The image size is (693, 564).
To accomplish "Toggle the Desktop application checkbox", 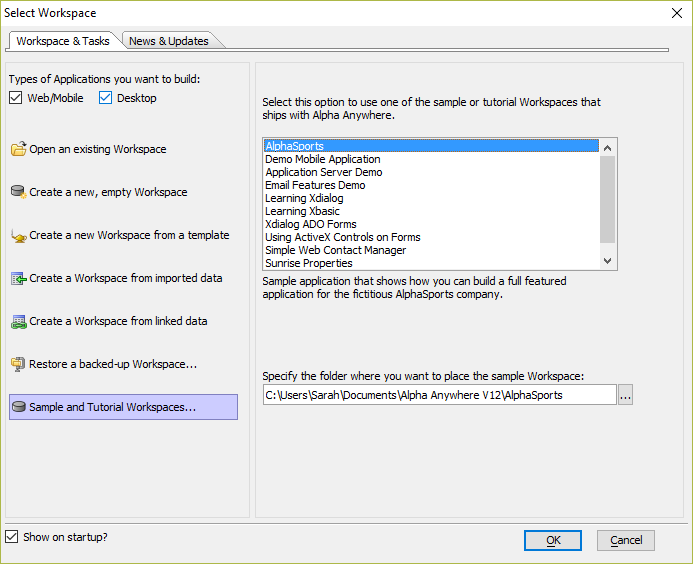I will click(x=105, y=98).
